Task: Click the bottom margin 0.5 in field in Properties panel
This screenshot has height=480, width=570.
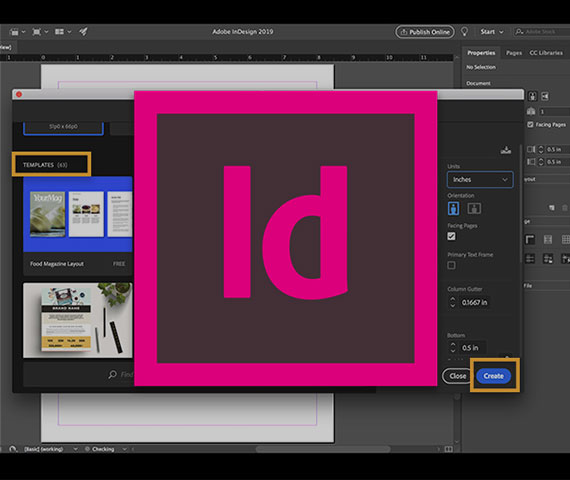Action: click(x=558, y=162)
